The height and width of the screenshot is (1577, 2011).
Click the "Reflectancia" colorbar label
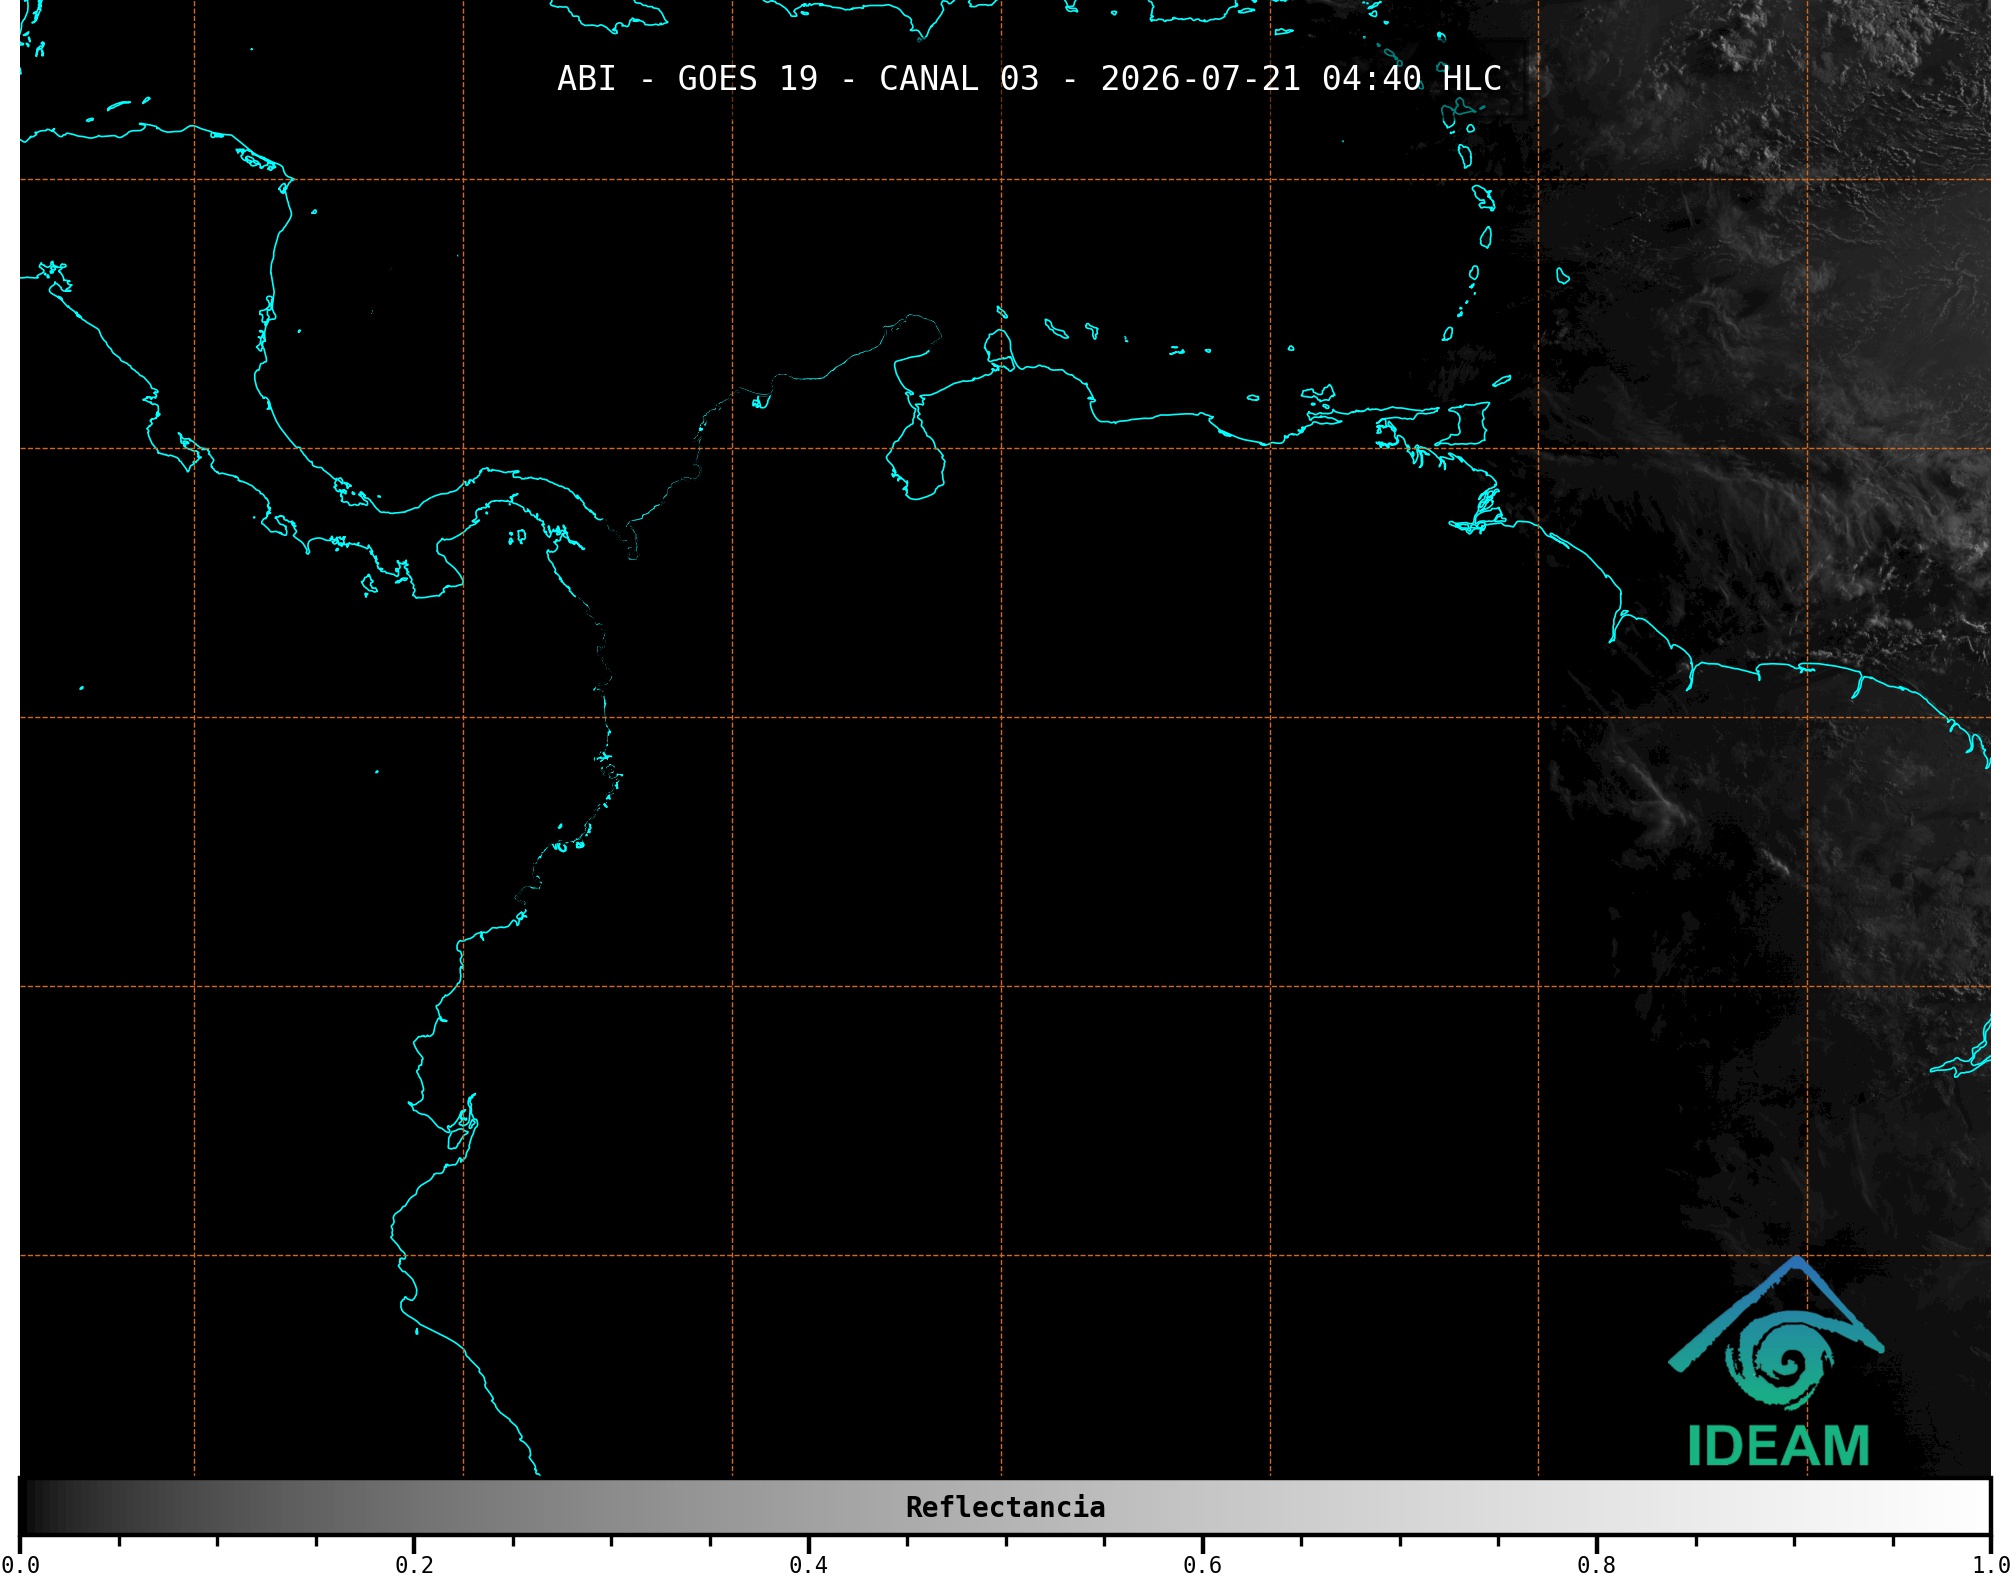tap(1005, 1507)
